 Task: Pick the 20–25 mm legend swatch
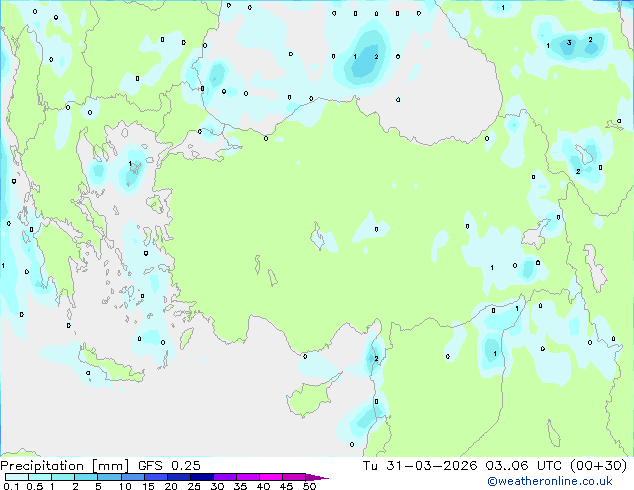pyautogui.click(x=178, y=477)
